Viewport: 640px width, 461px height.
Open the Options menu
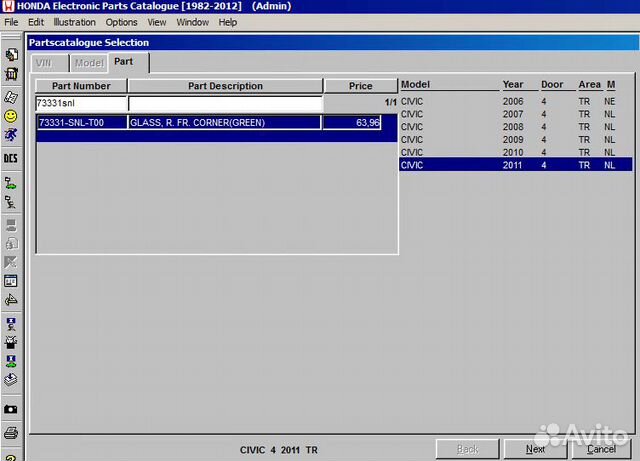pos(121,22)
